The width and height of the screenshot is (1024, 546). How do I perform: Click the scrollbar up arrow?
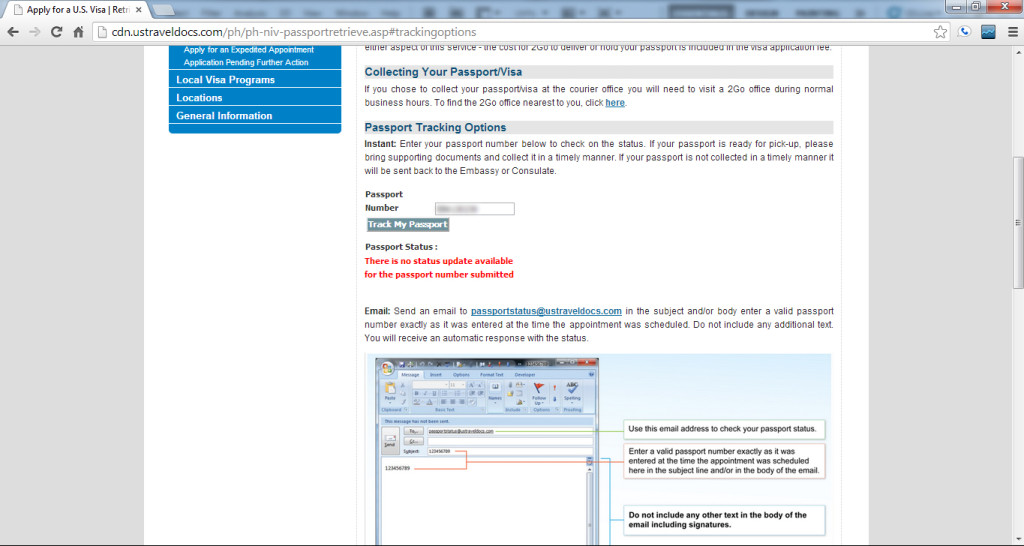pos(1018,52)
